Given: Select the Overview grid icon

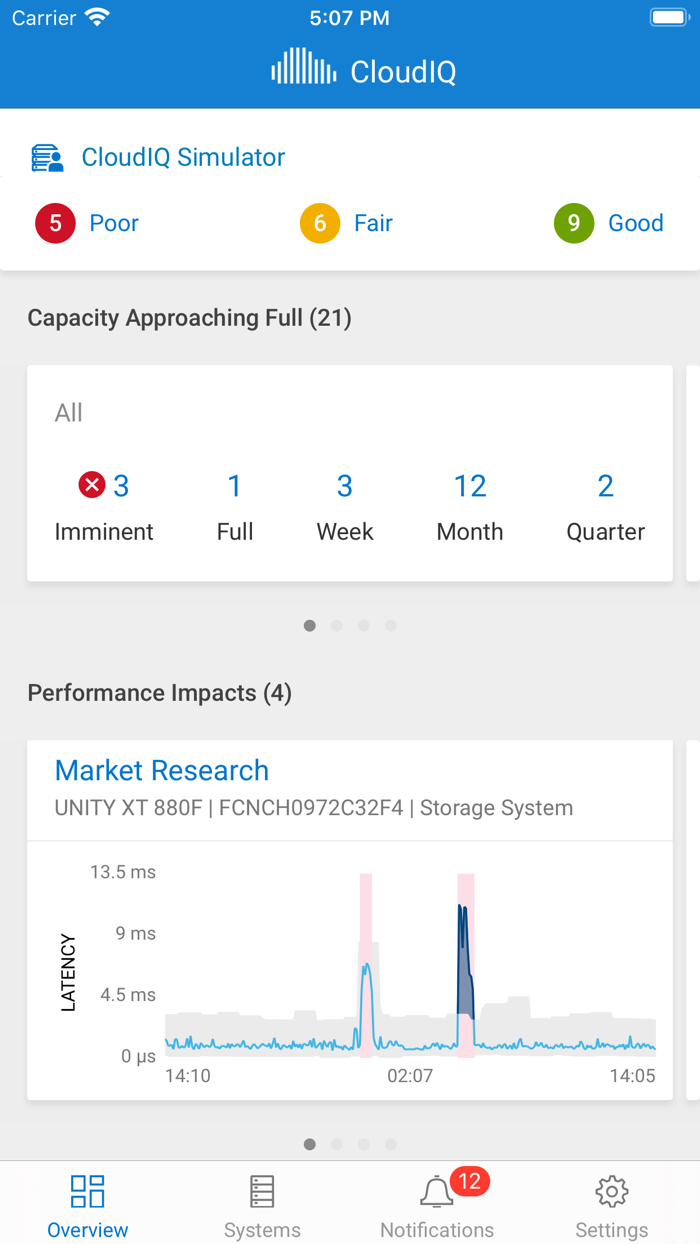Looking at the screenshot, I should click(x=87, y=1191).
